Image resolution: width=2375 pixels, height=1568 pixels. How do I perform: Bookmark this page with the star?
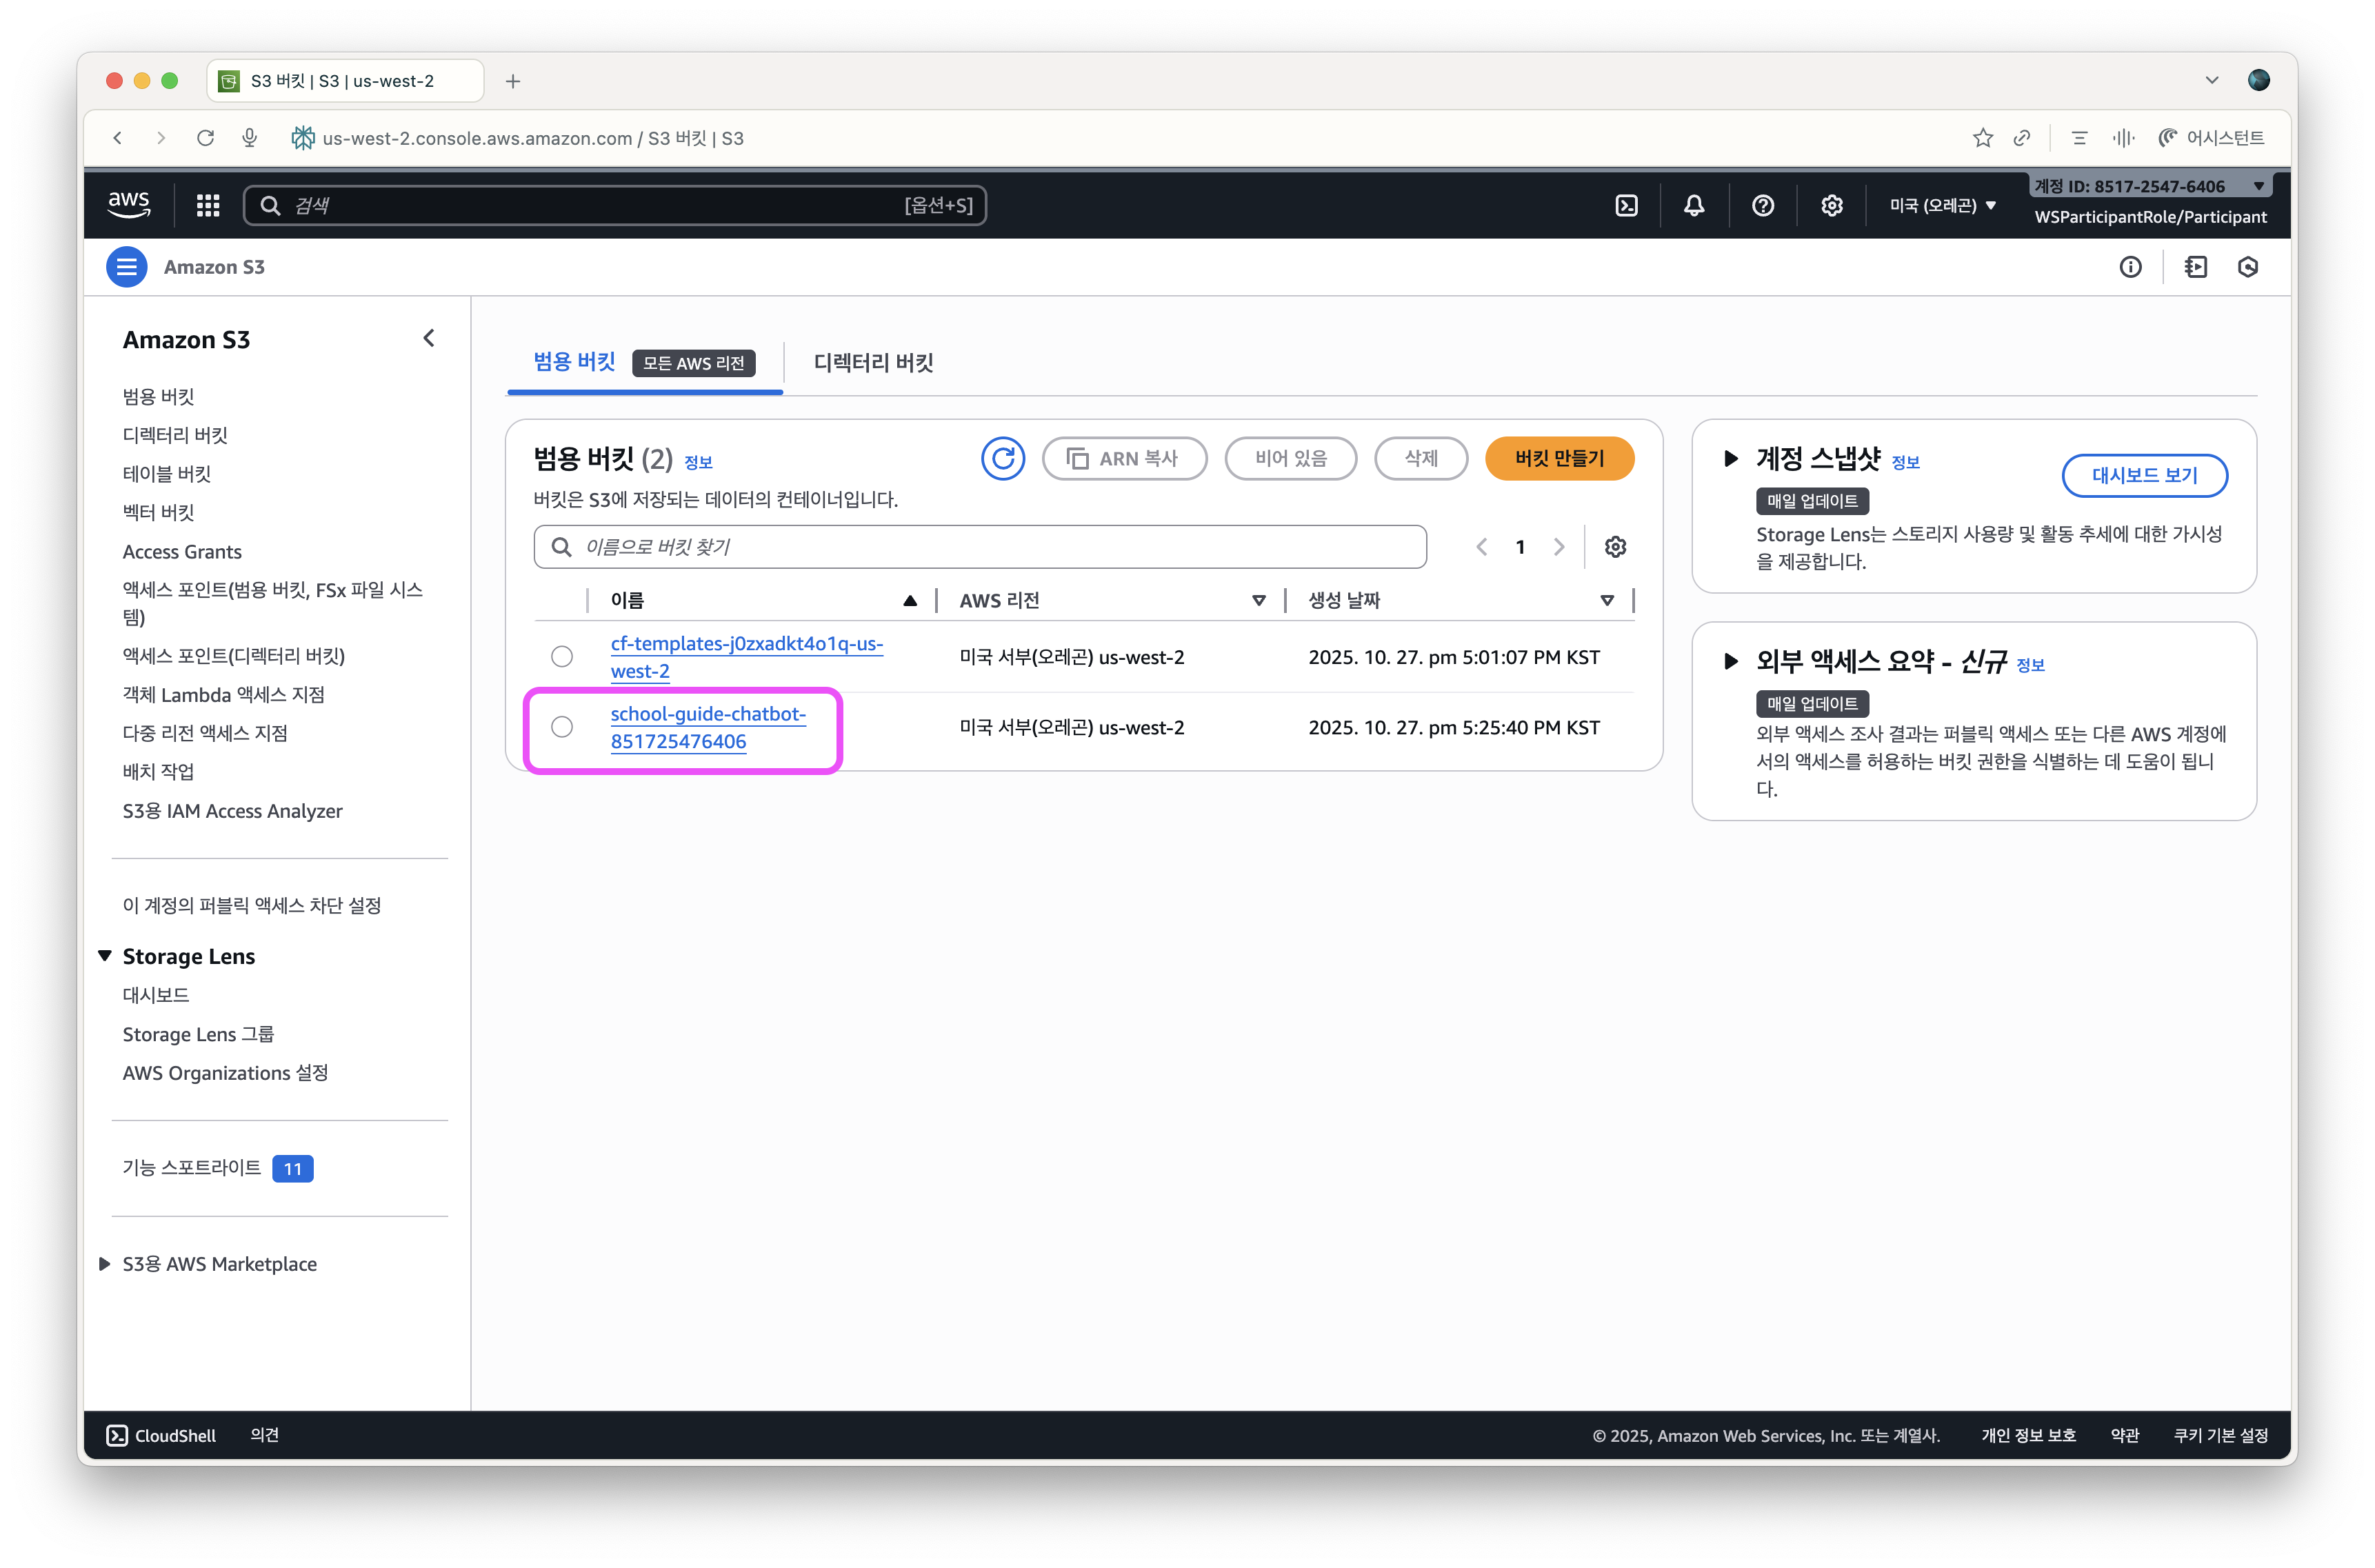coord(1982,138)
